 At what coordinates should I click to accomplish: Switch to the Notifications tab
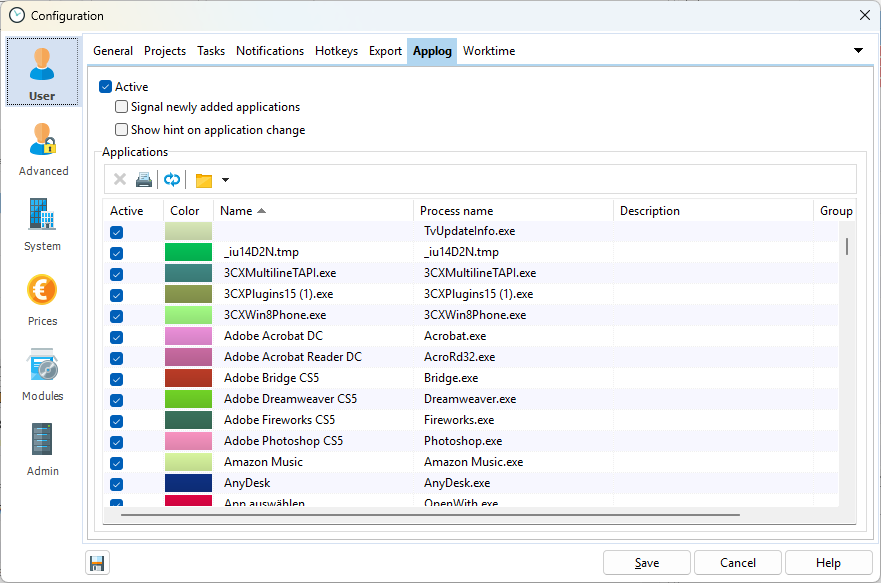tap(269, 51)
